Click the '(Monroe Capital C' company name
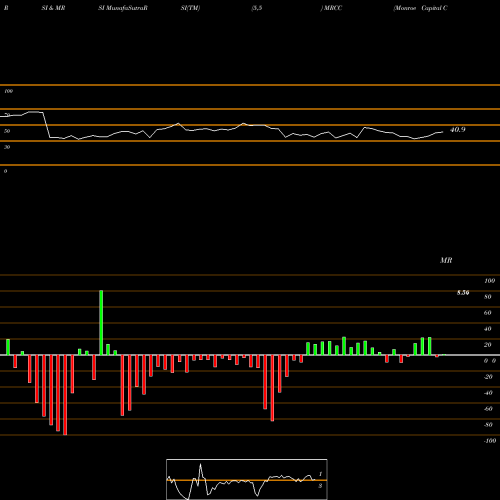 point(420,8)
